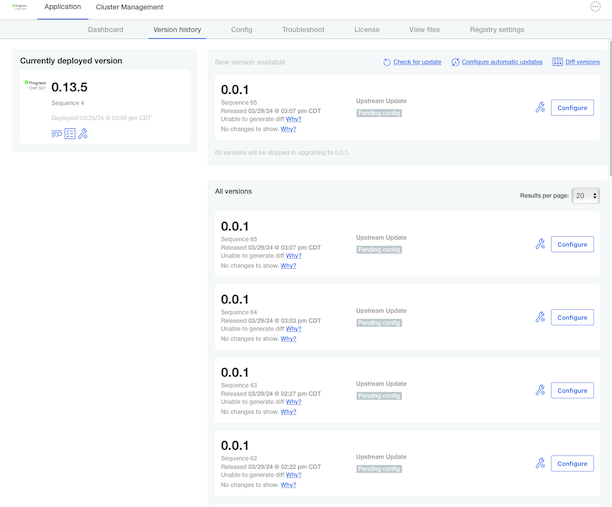Click the Check for update refresh icon
This screenshot has height=507, width=612.
[x=387, y=62]
